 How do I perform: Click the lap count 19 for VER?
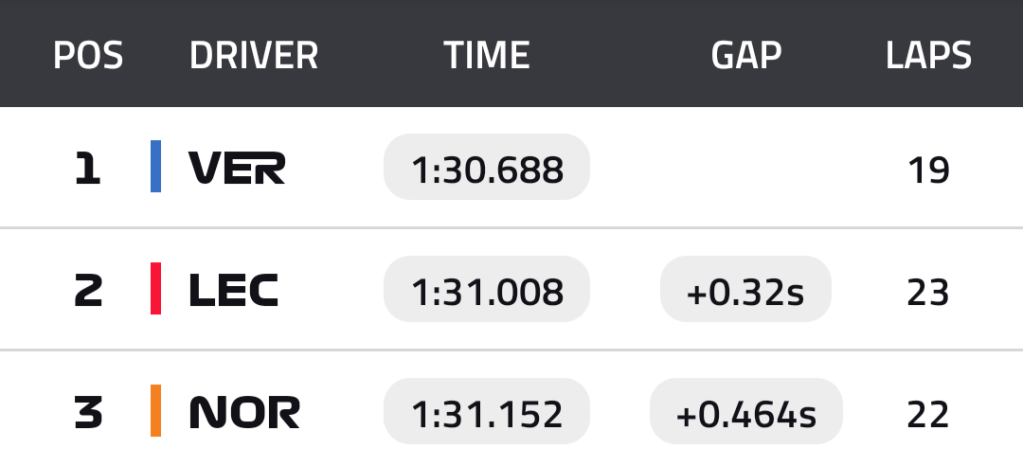click(928, 169)
